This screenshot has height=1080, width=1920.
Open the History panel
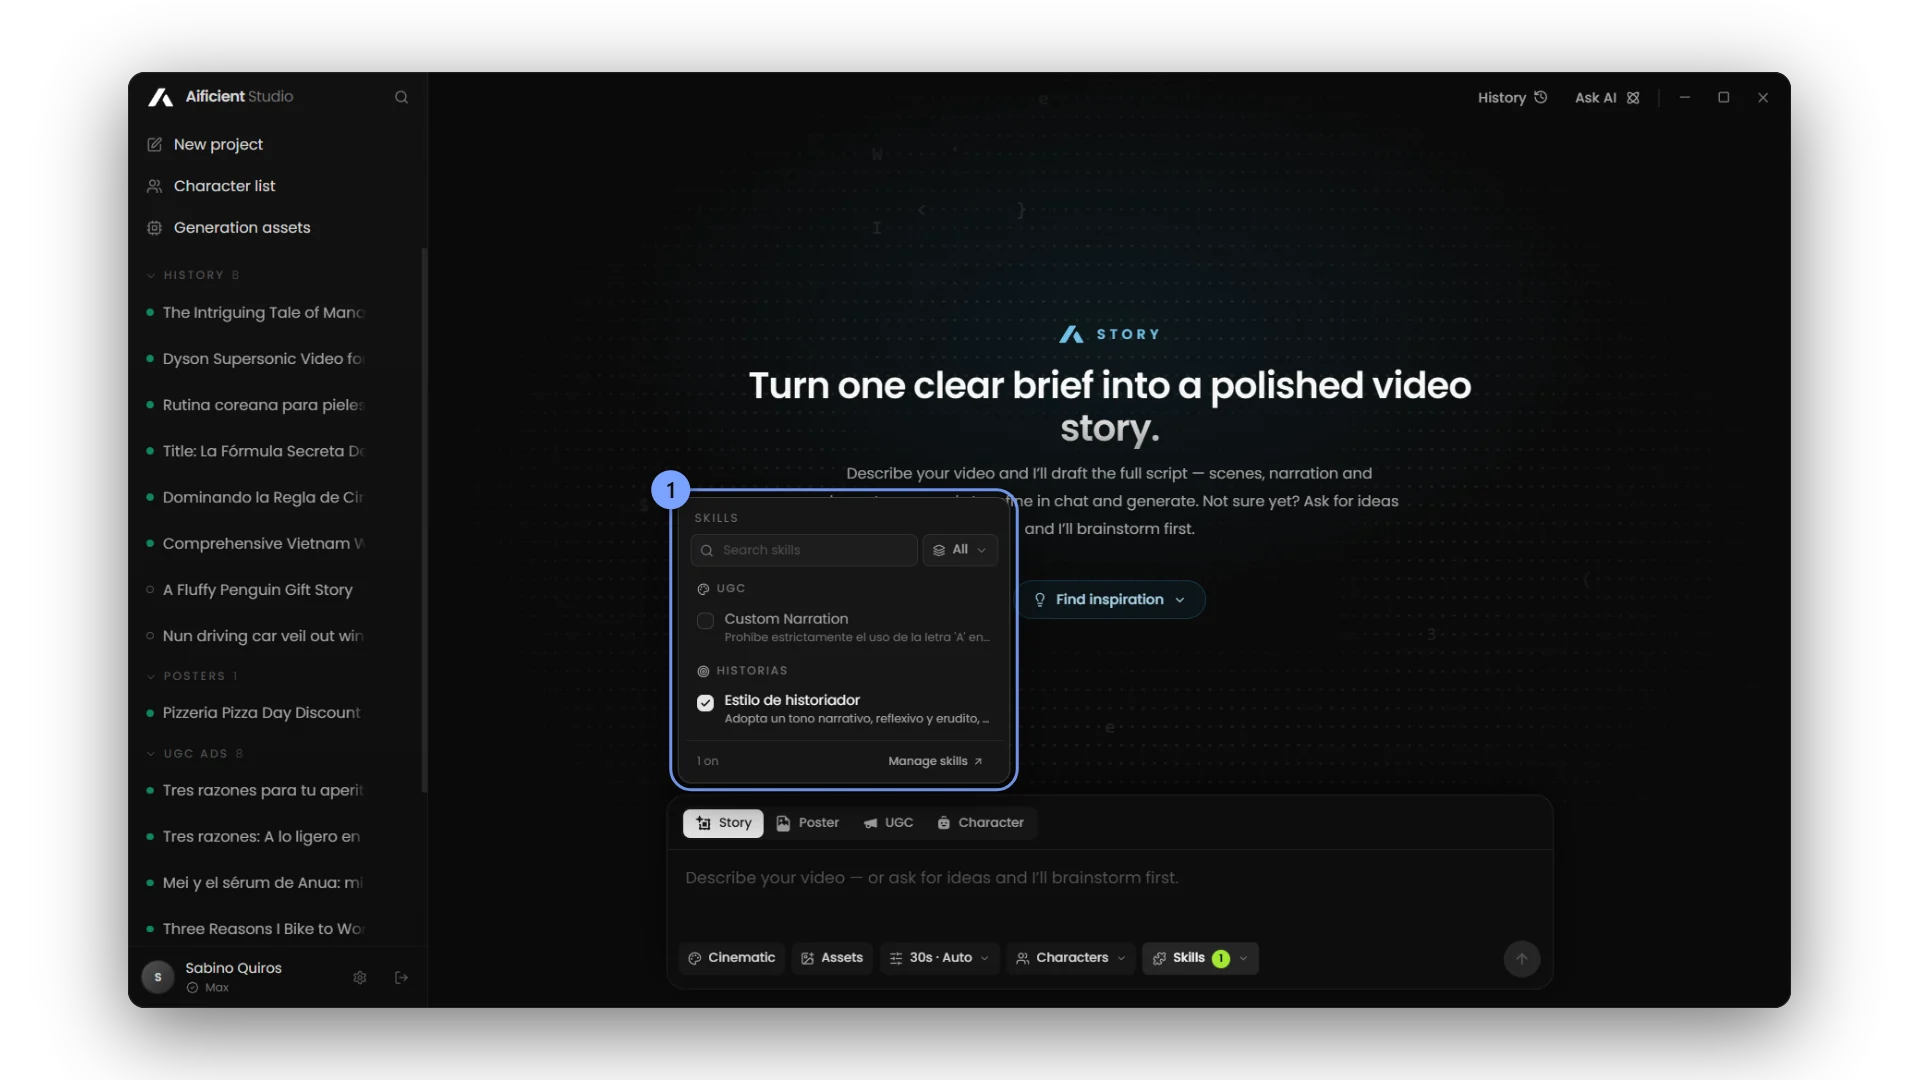(x=1512, y=97)
